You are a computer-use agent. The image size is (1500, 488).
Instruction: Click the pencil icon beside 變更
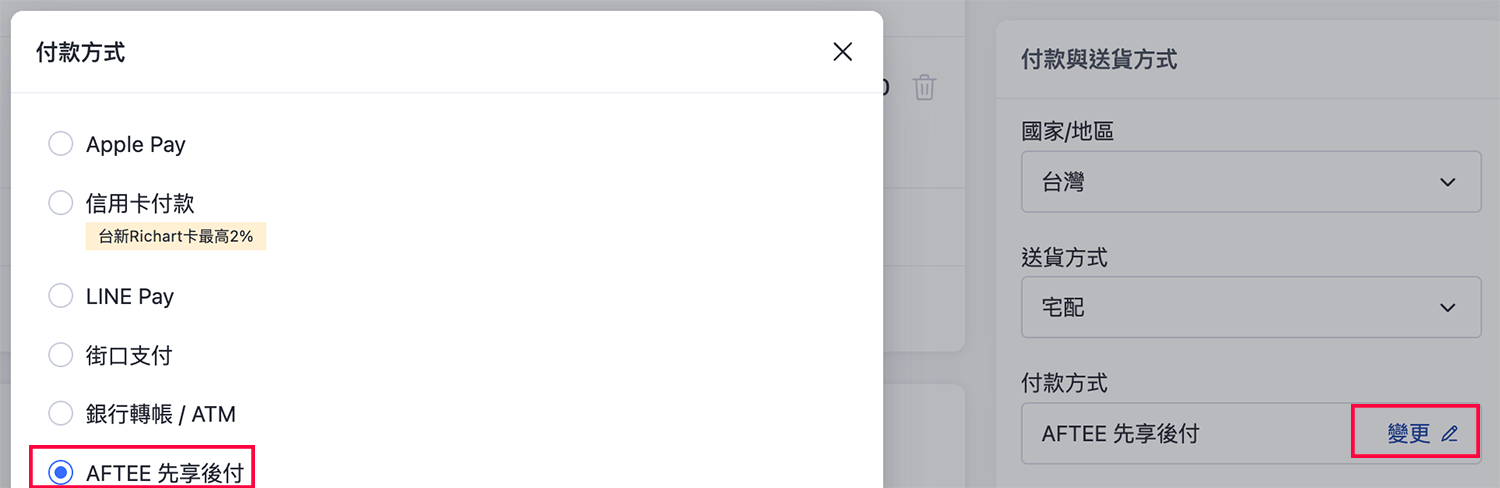click(1449, 434)
